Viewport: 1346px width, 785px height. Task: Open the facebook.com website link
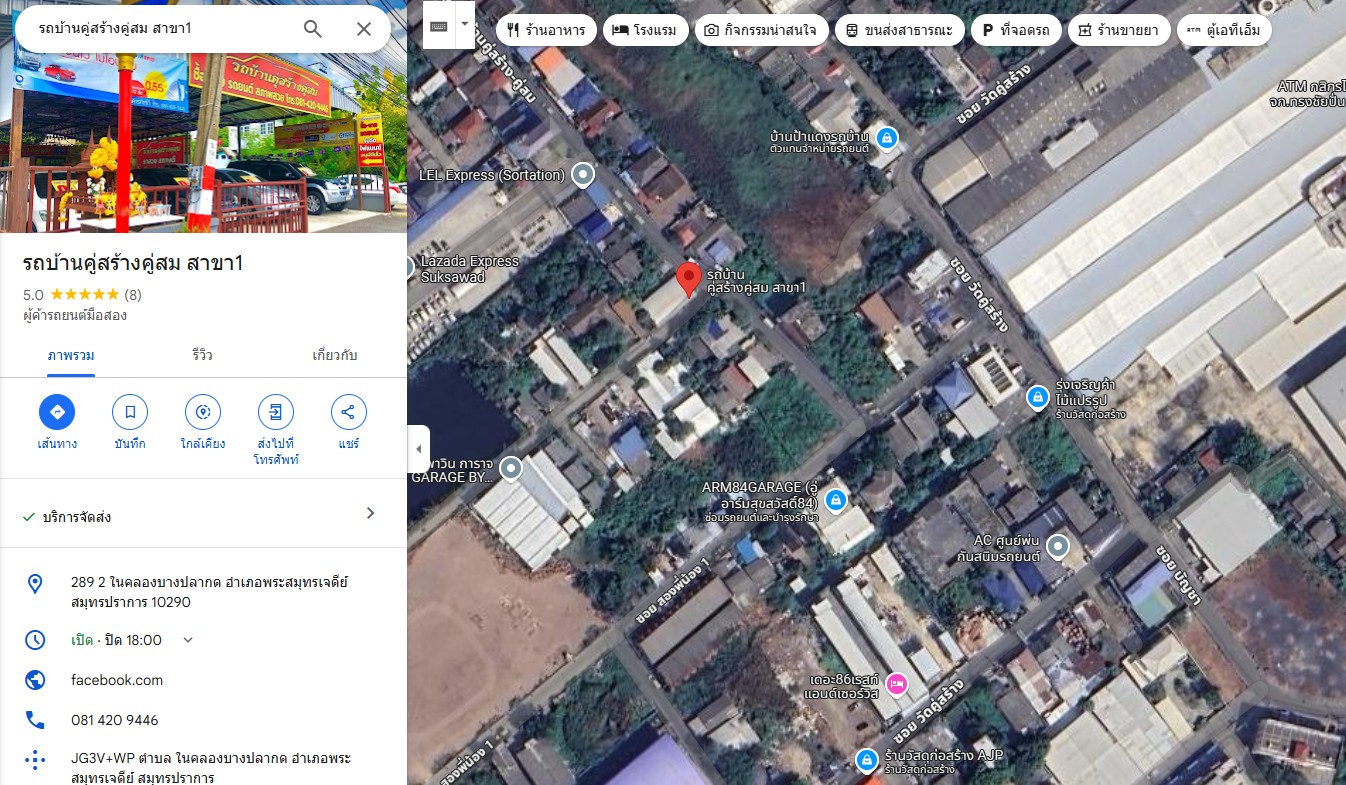click(117, 680)
